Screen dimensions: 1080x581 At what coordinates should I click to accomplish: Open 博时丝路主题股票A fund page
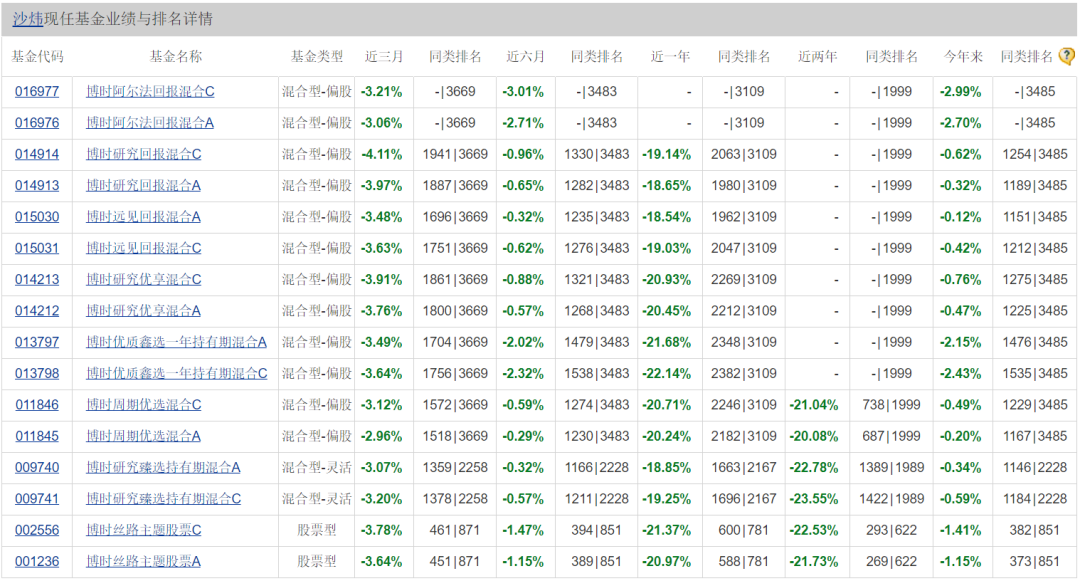click(x=143, y=562)
